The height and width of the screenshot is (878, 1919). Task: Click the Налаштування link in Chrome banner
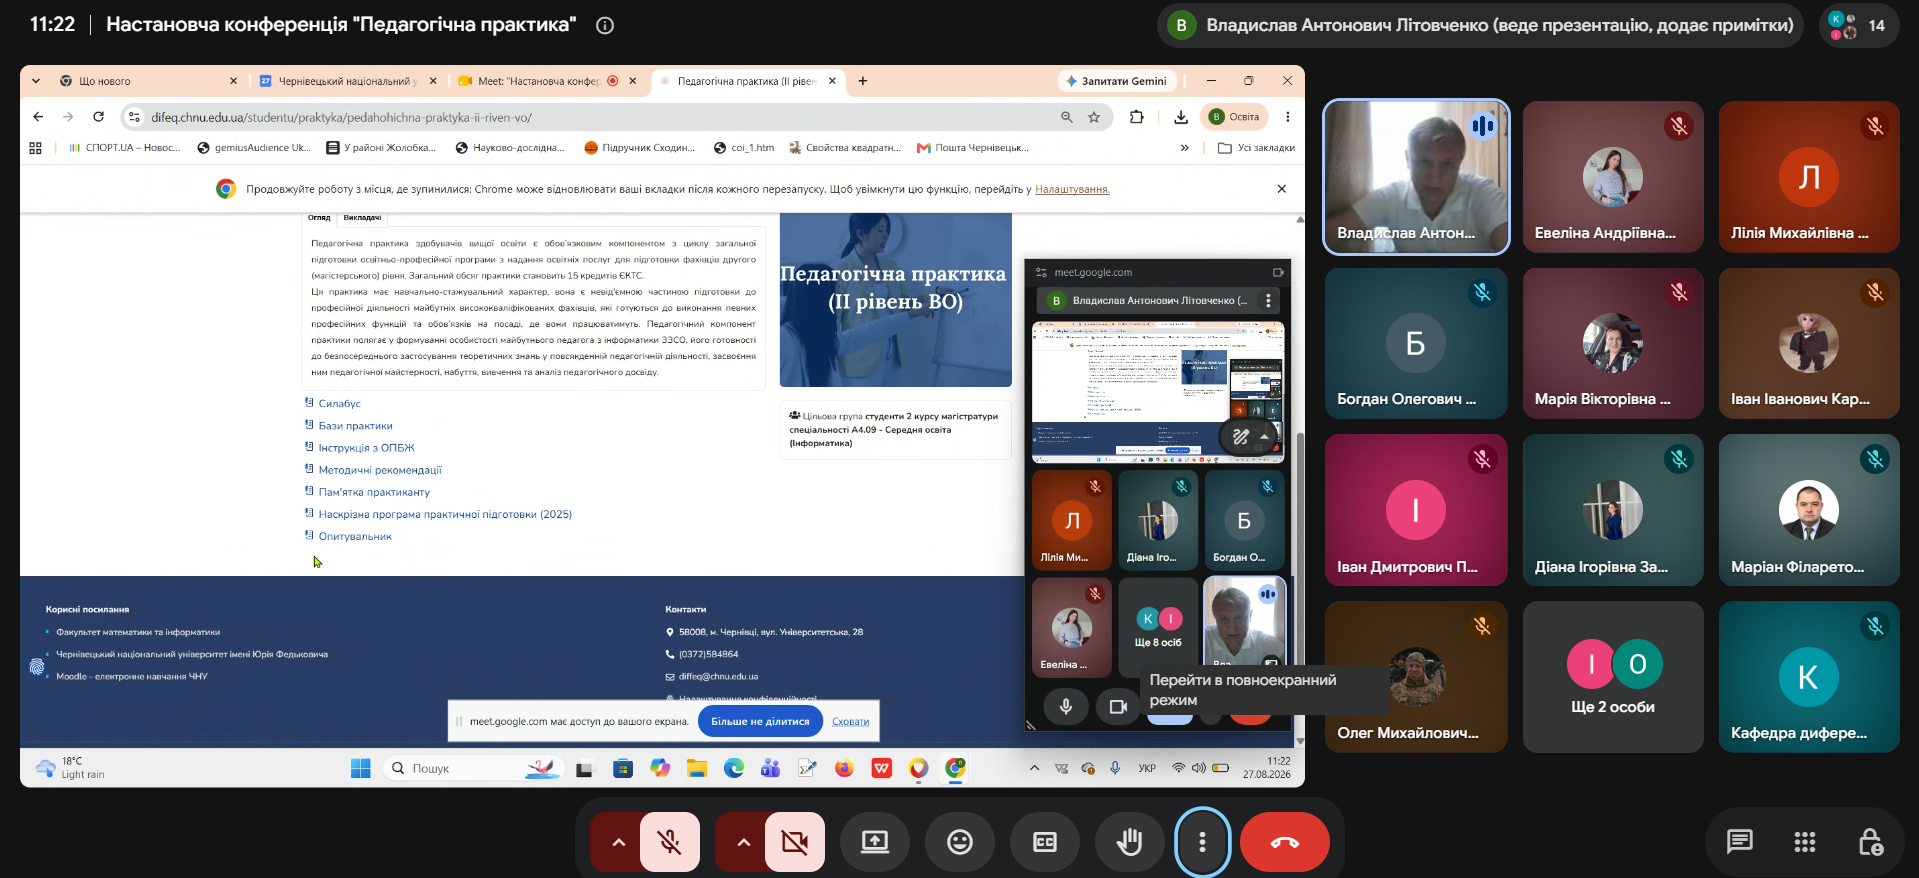point(1072,189)
